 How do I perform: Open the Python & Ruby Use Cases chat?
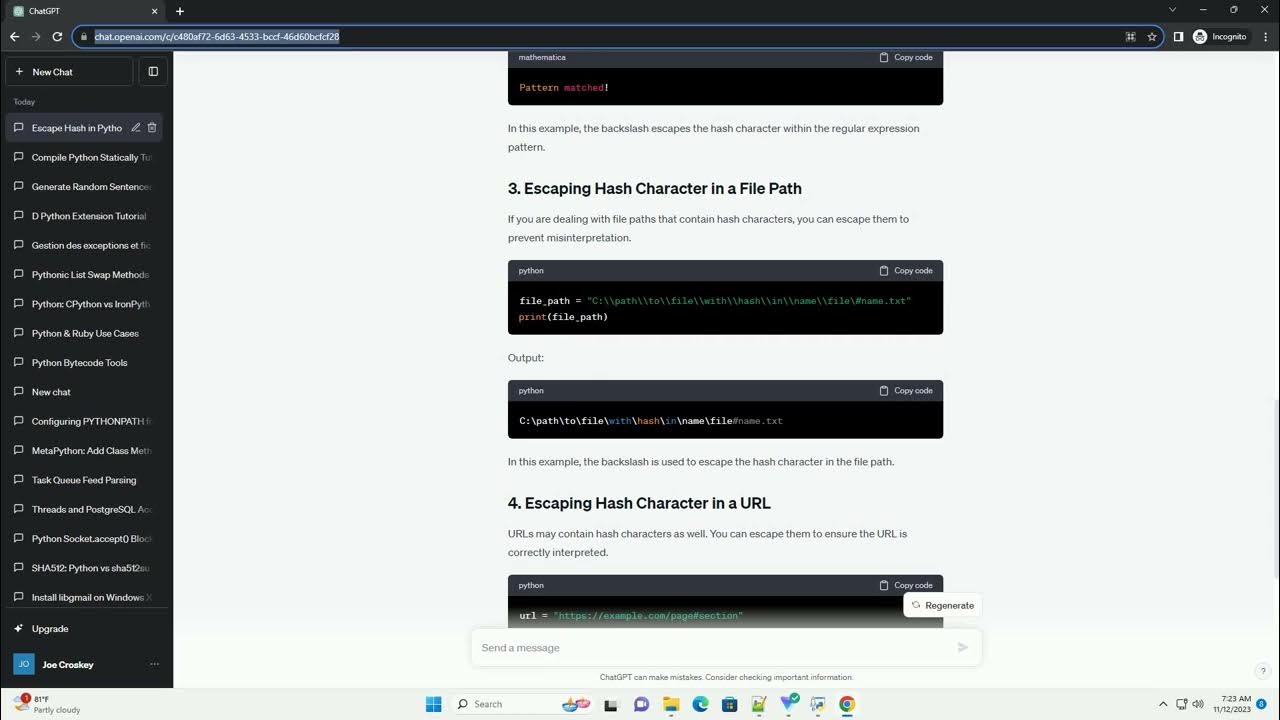pos(86,333)
